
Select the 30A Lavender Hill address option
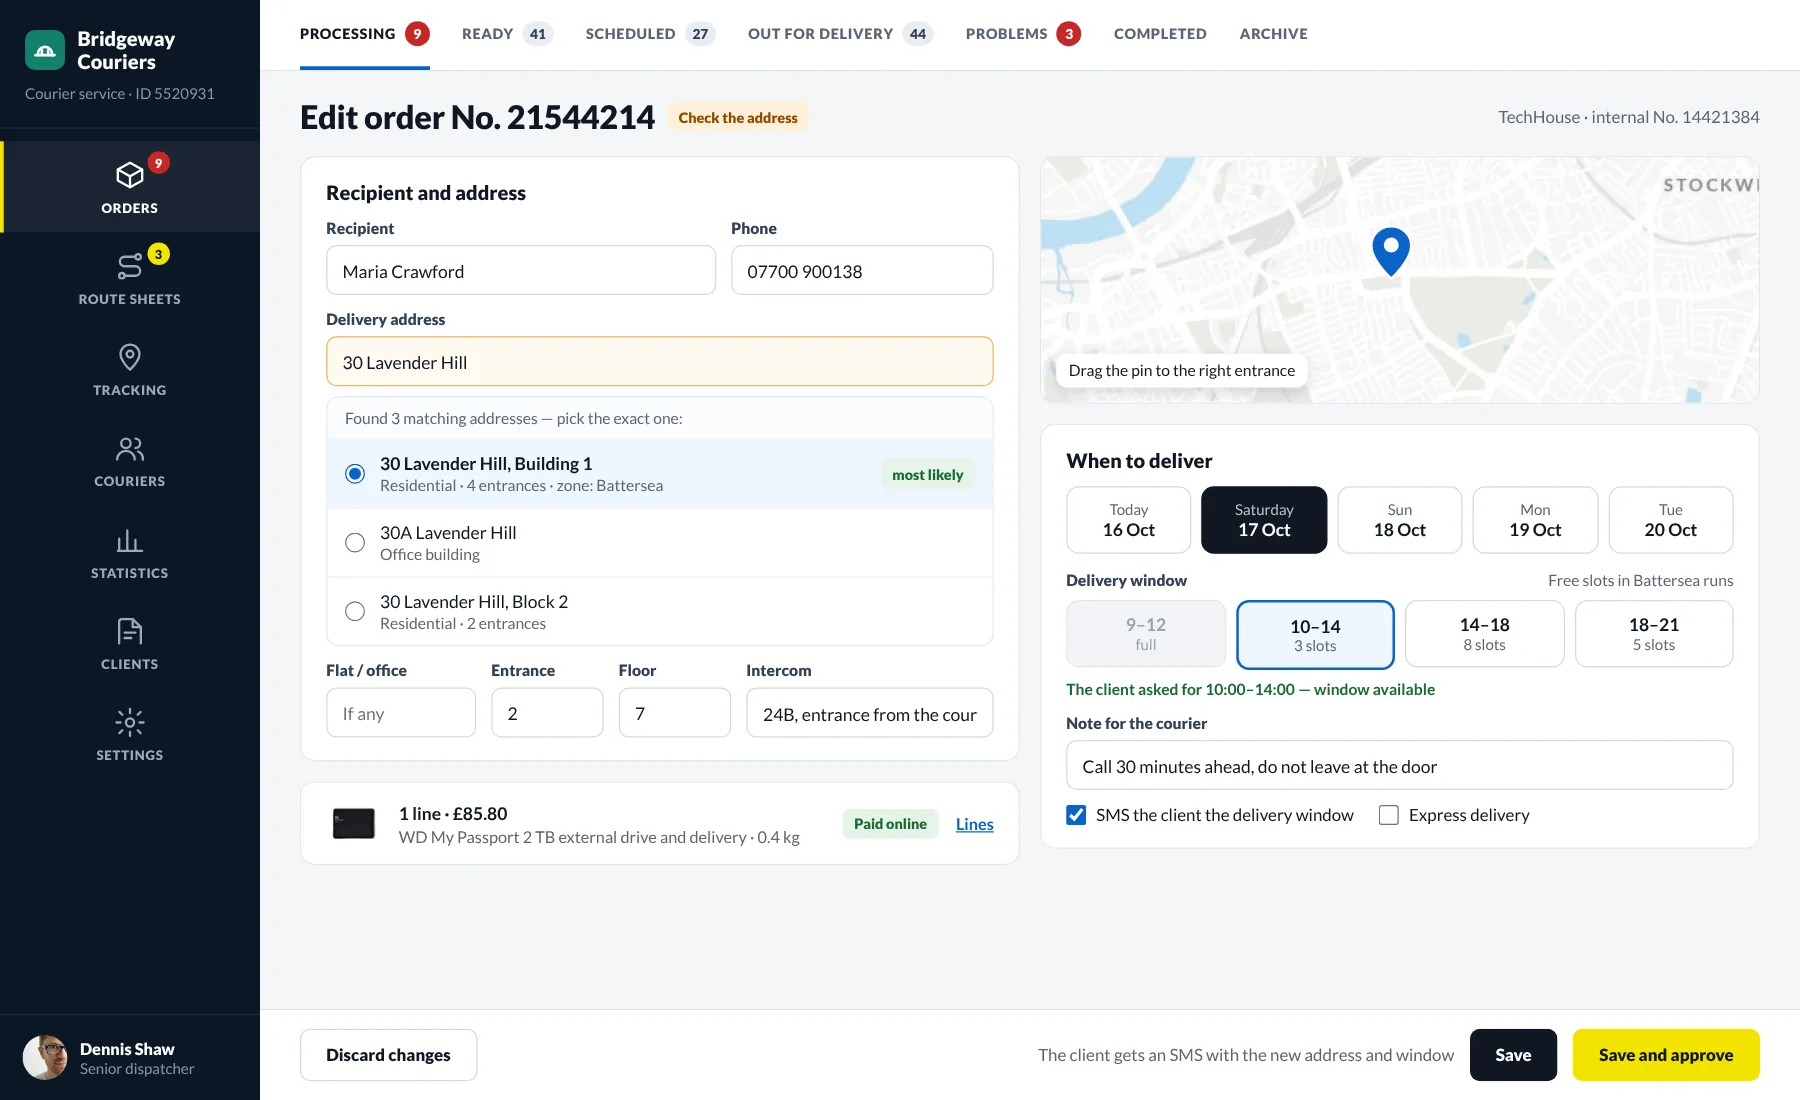pos(660,543)
